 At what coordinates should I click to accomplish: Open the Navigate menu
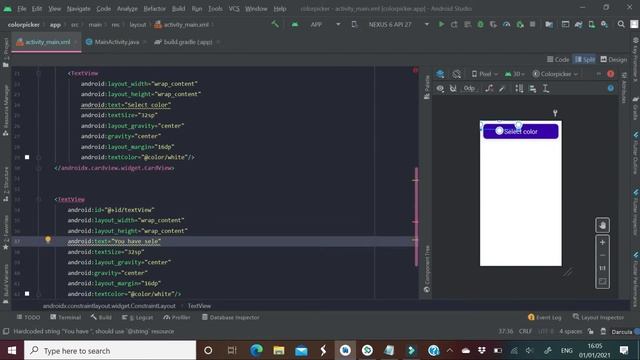pyautogui.click(x=78, y=9)
